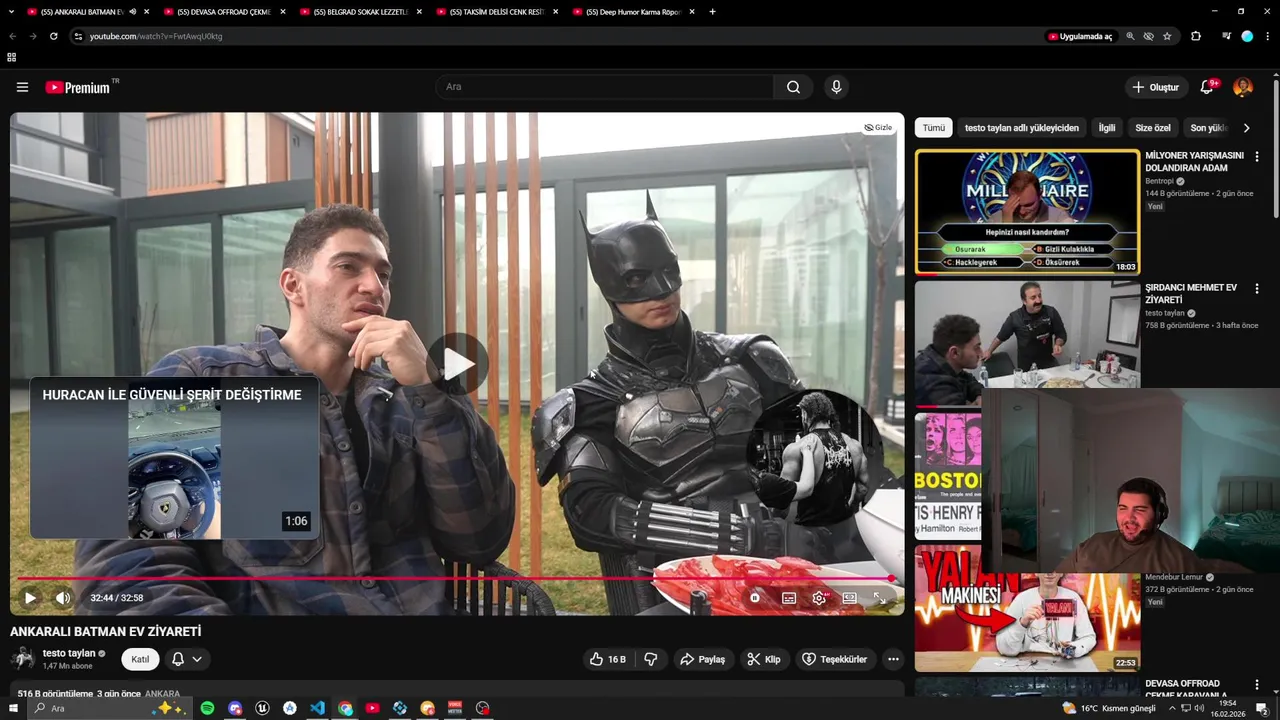
Task: Mute video with player volume icon
Action: pos(63,598)
